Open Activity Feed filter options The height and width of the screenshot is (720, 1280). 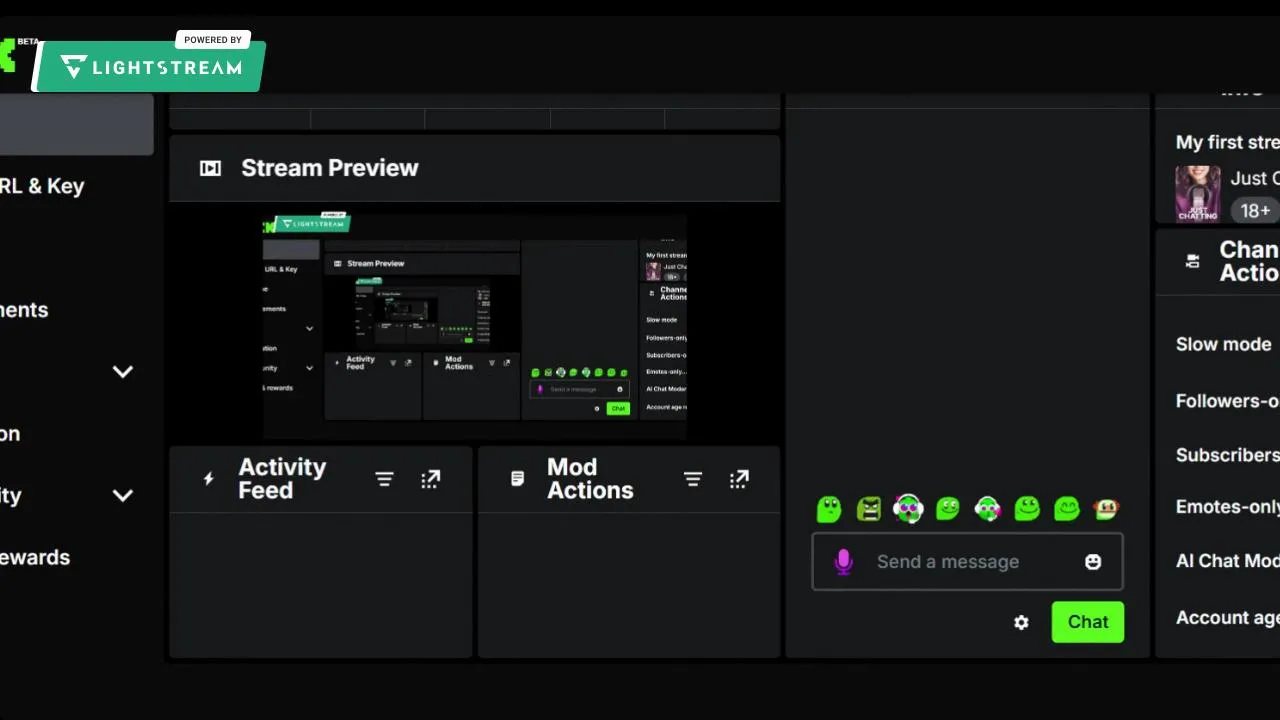(x=384, y=479)
